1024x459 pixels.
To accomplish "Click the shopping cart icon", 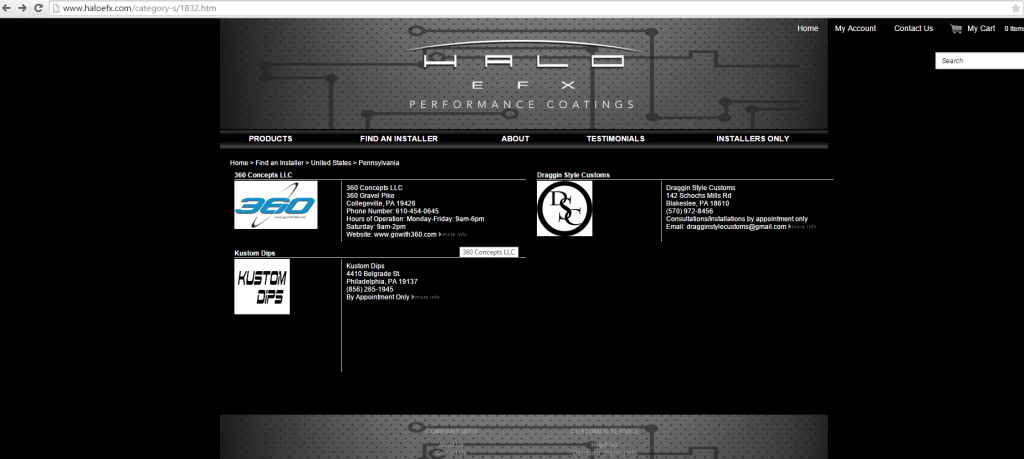I will (956, 29).
